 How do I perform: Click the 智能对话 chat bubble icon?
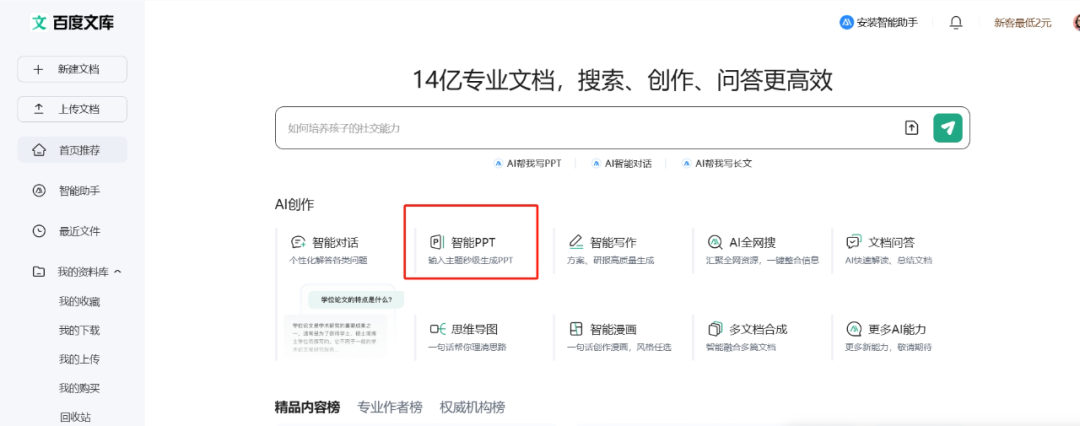click(298, 243)
